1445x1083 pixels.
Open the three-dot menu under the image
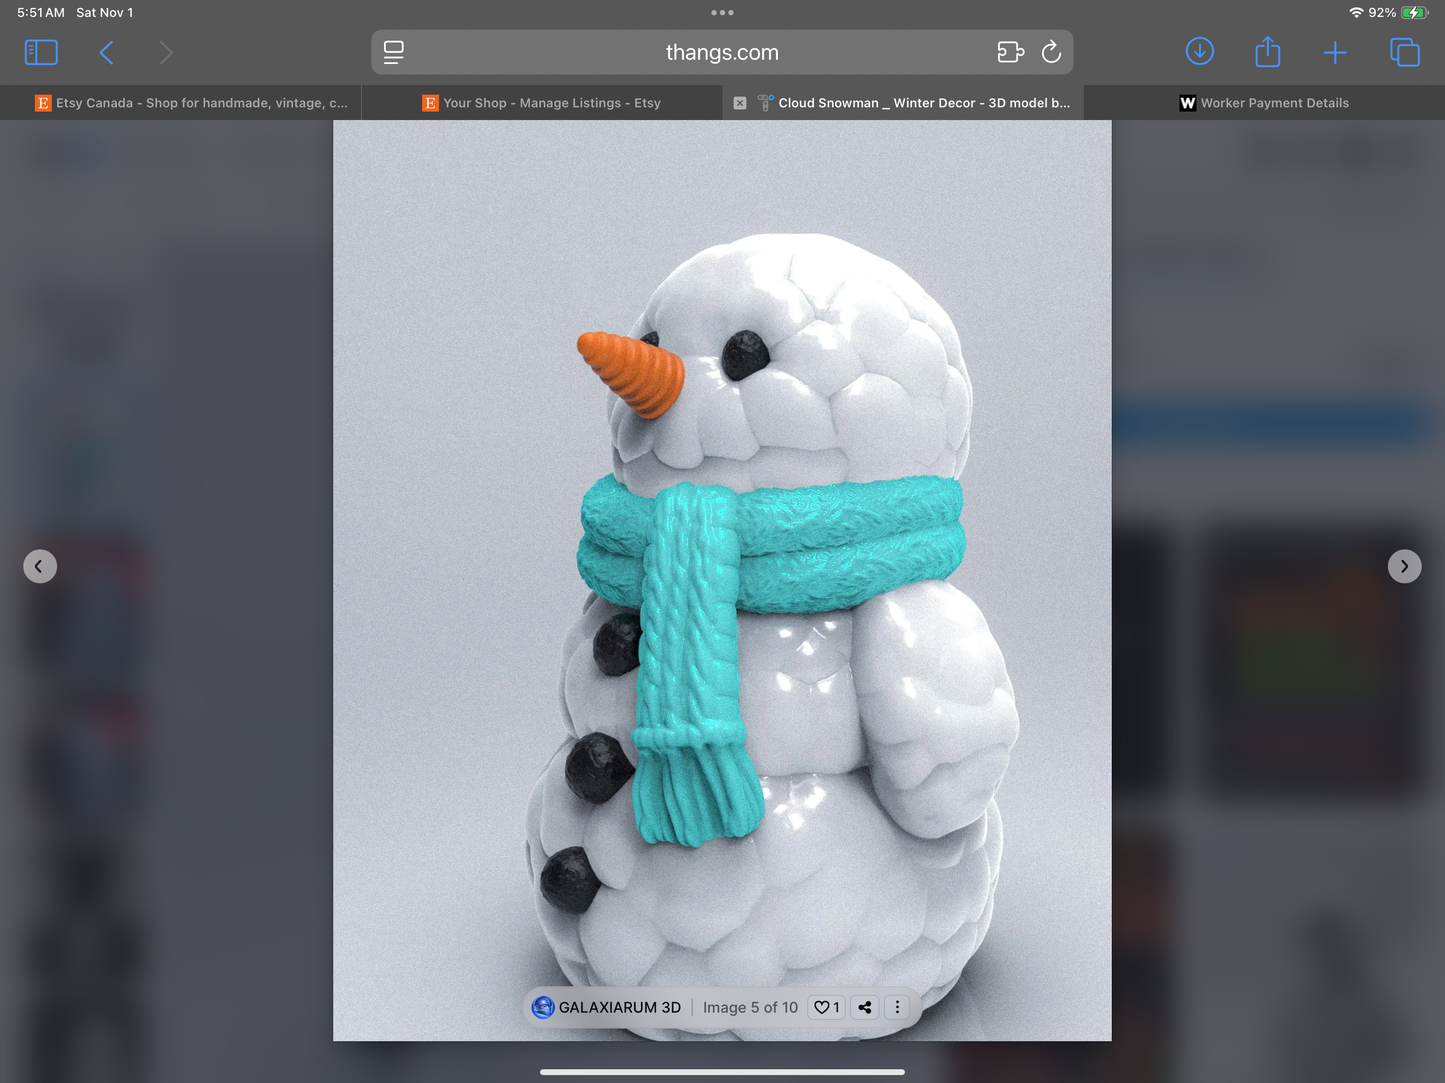click(897, 1007)
